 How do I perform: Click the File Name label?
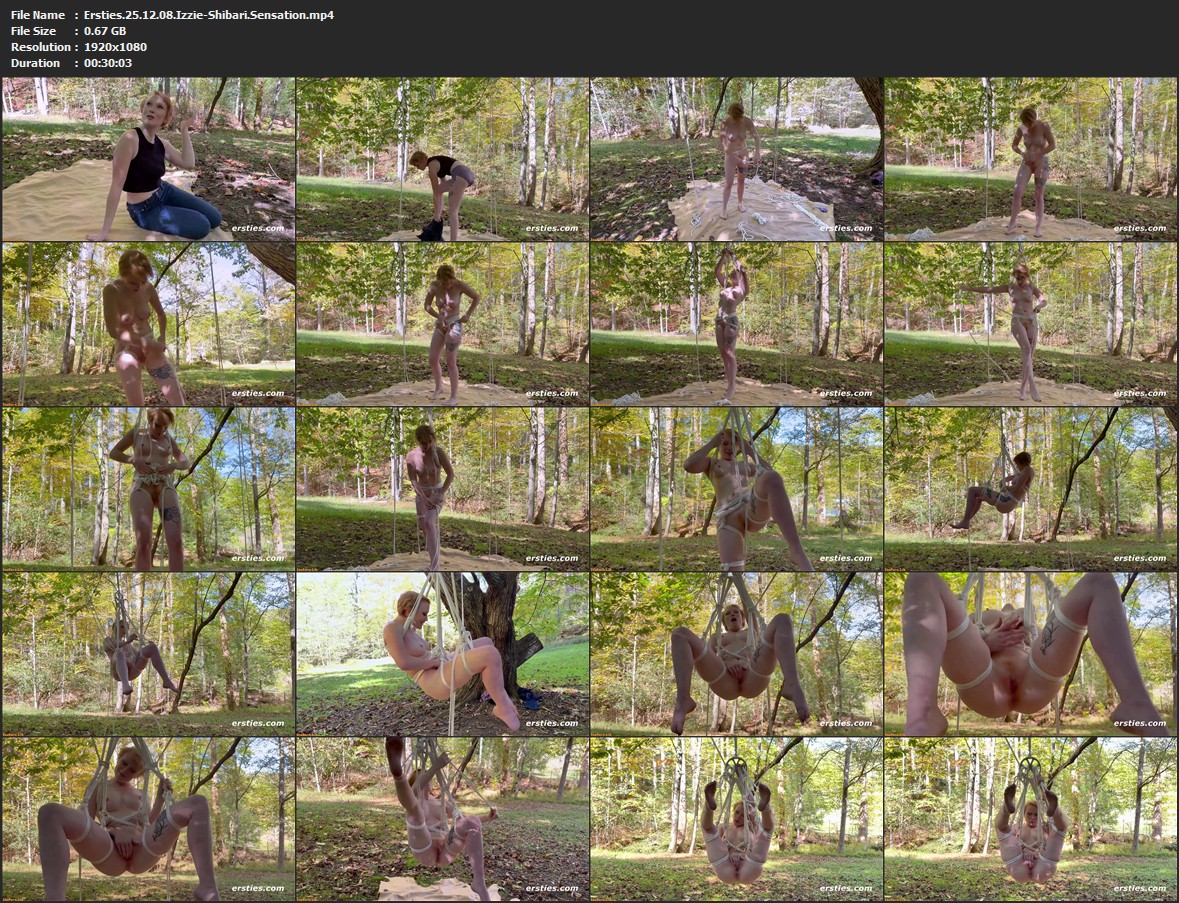[37, 15]
